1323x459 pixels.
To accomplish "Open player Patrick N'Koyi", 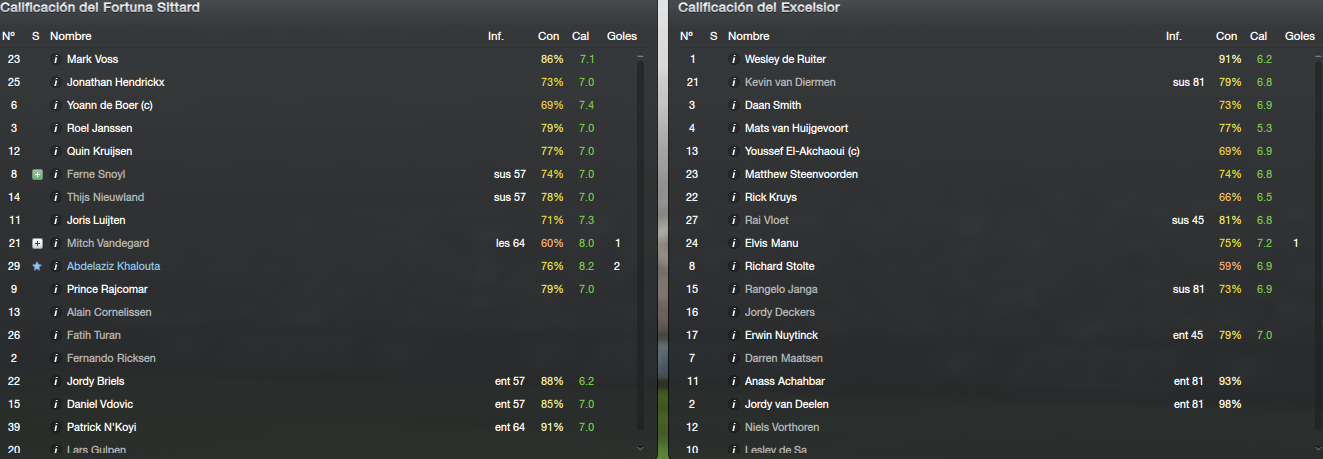I will 101,427.
